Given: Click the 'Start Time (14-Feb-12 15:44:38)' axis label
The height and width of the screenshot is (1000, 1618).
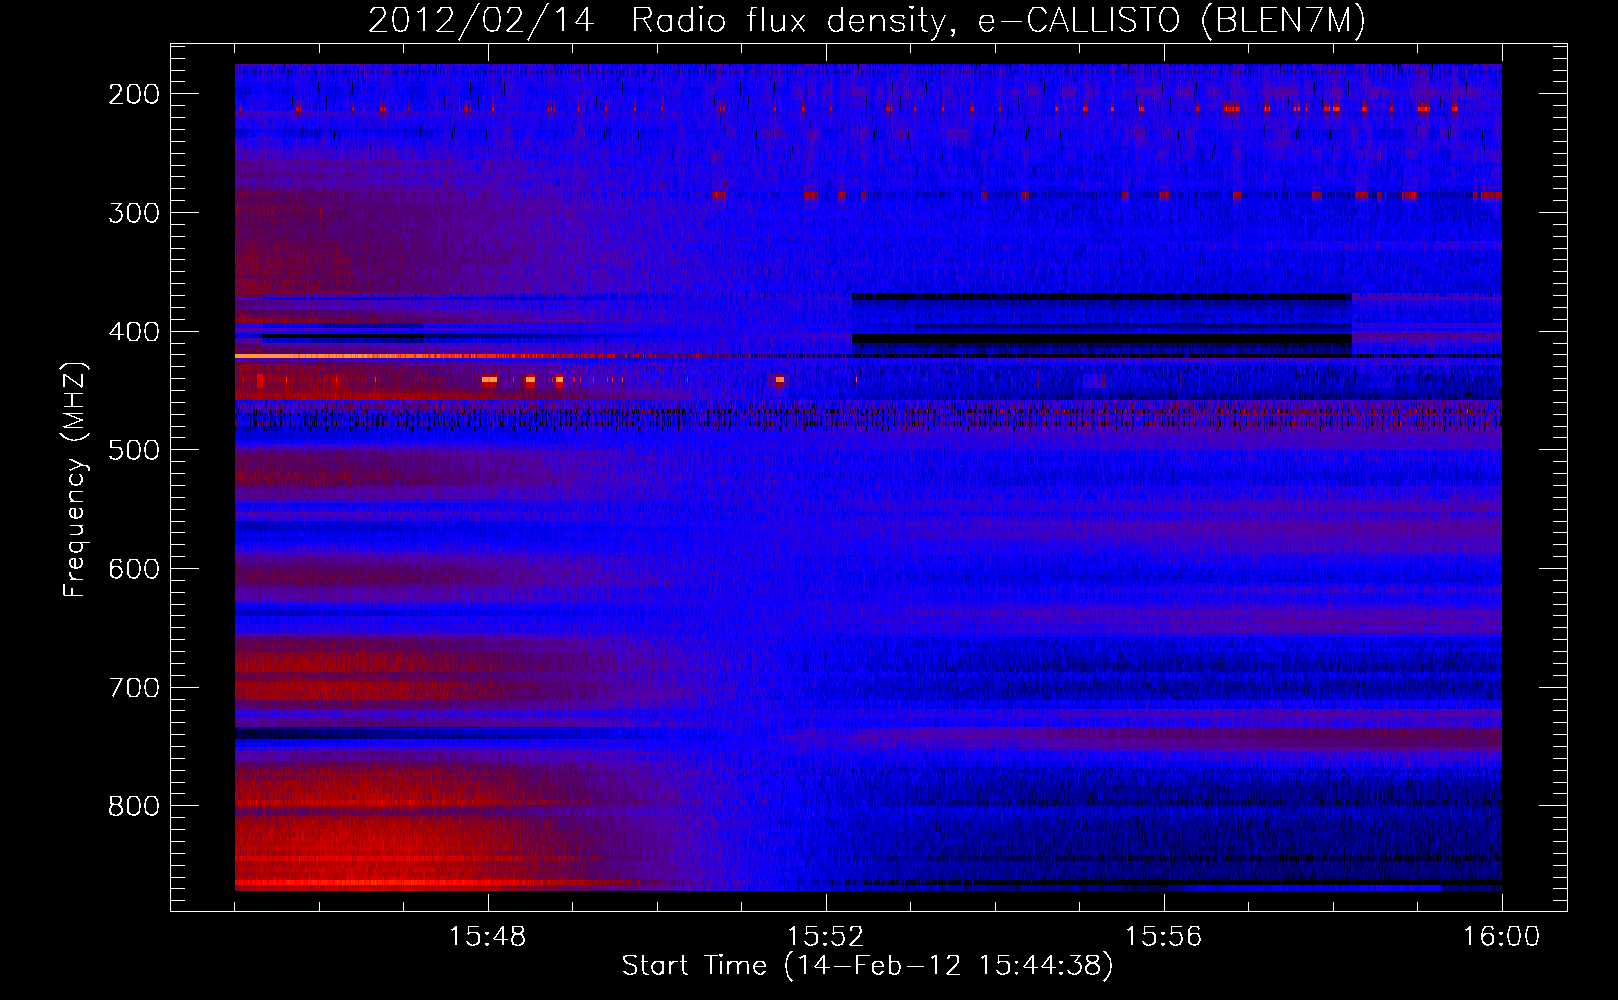Looking at the screenshot, I should pos(867,966).
